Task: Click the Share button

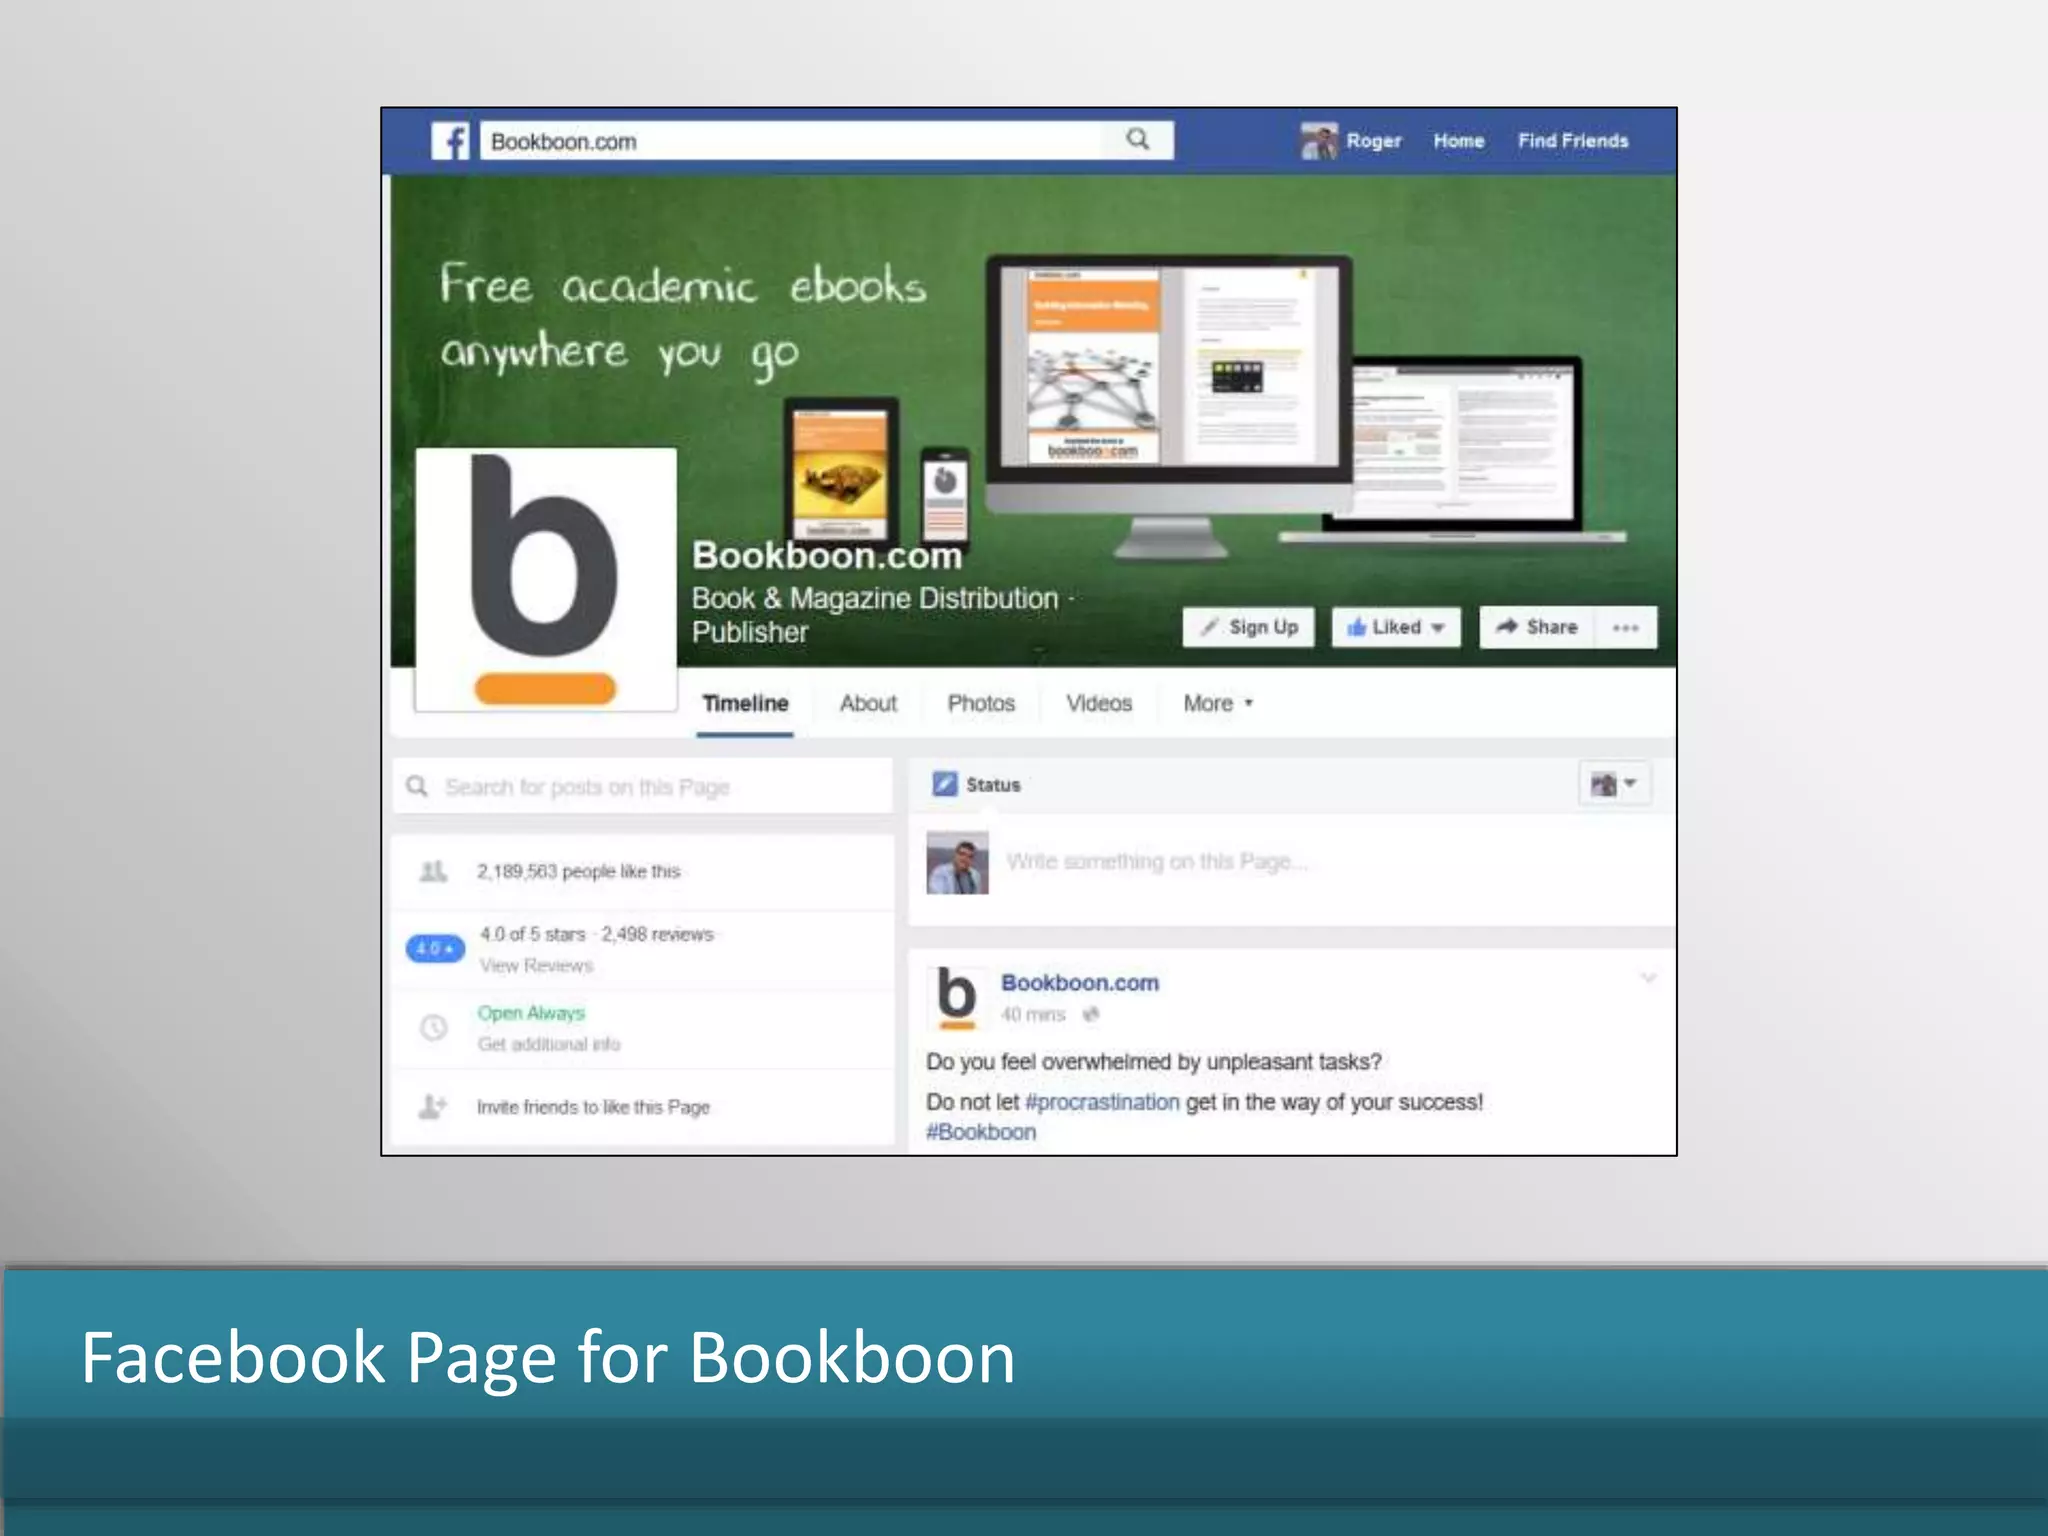Action: coord(1537,627)
